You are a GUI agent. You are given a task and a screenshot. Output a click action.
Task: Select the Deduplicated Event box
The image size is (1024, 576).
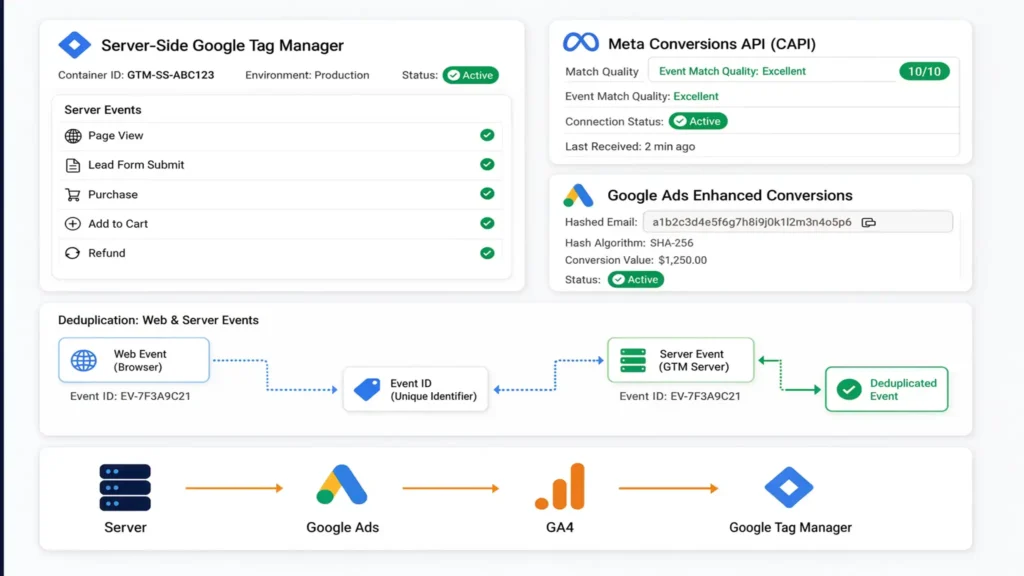(x=886, y=389)
